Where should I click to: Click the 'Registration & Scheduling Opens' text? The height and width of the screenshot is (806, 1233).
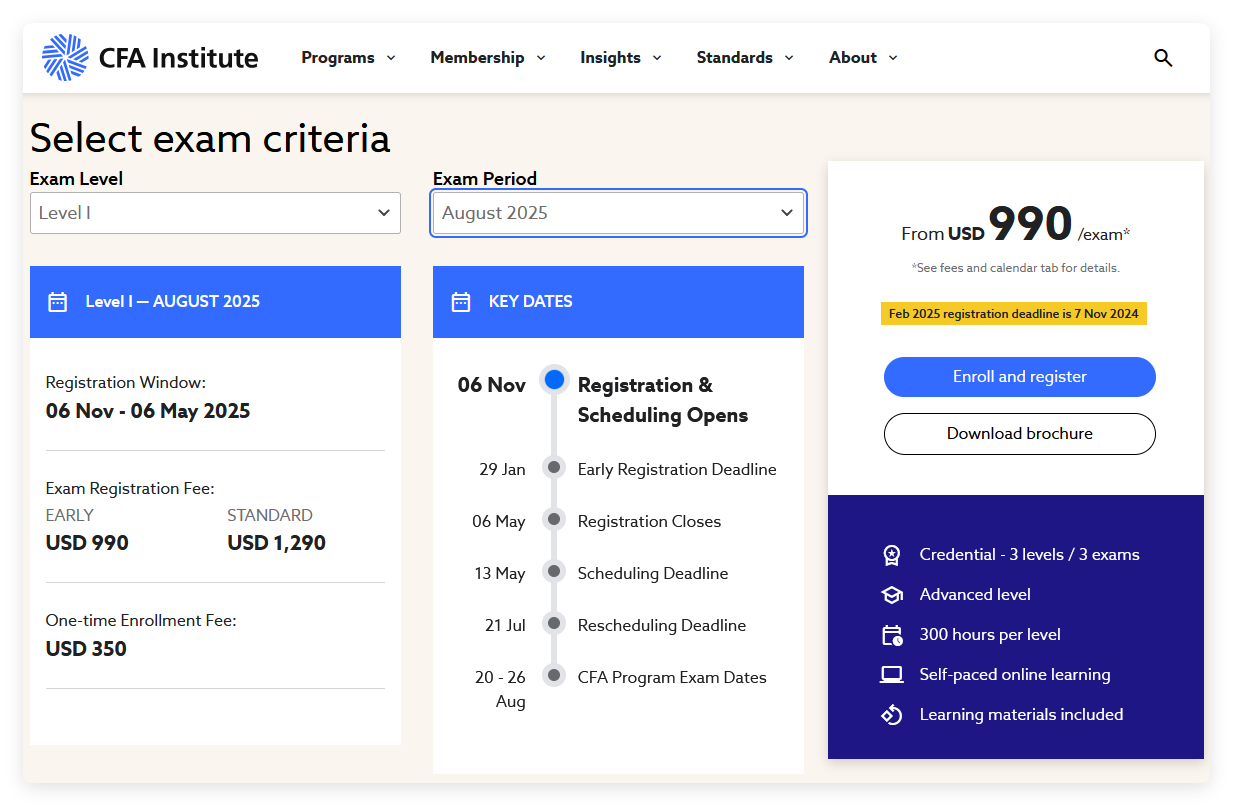(x=663, y=400)
